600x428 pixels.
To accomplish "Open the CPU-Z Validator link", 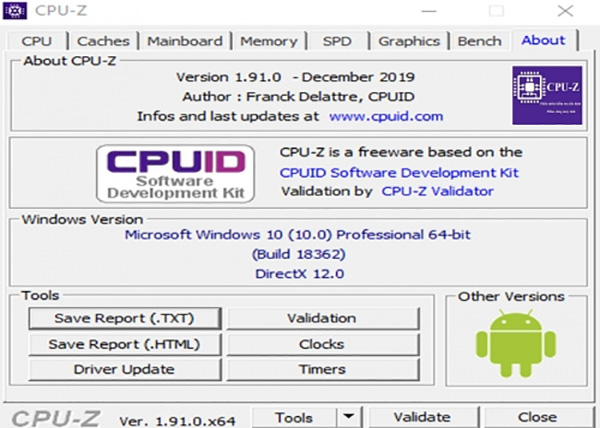I will (437, 191).
